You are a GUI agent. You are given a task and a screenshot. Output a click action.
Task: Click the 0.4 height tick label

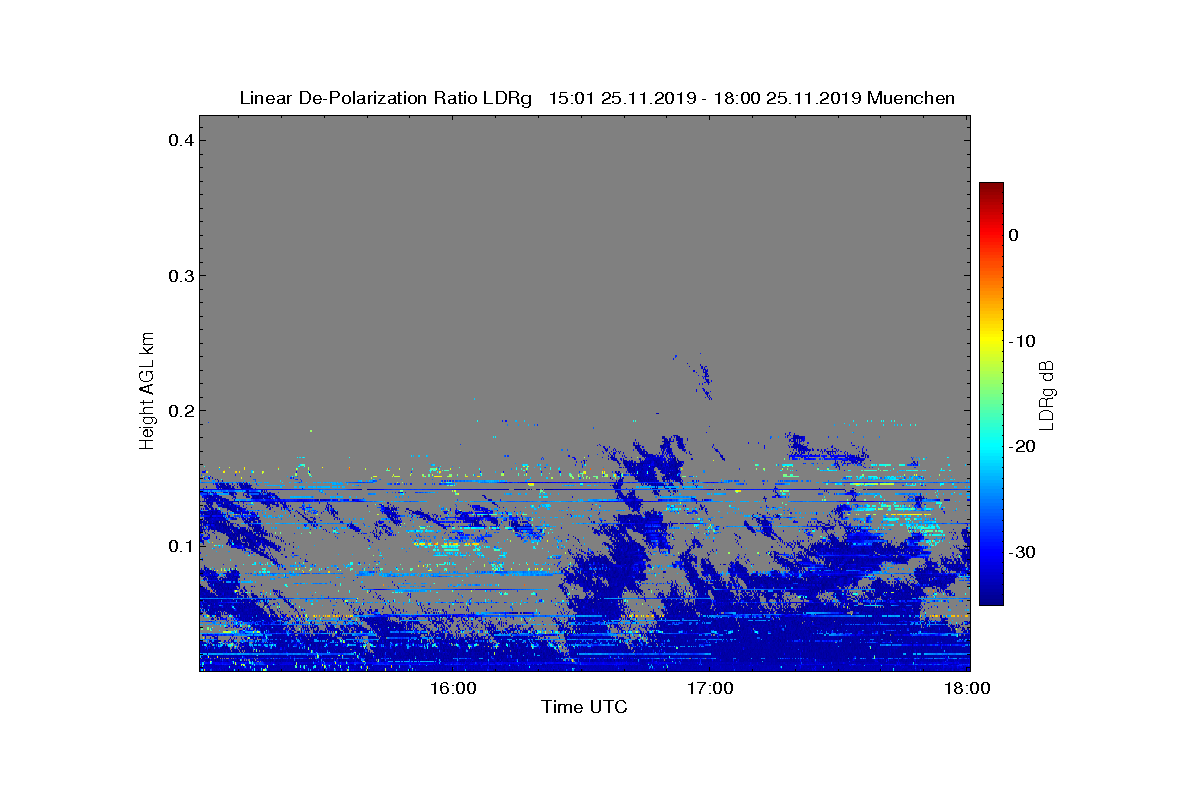180,140
